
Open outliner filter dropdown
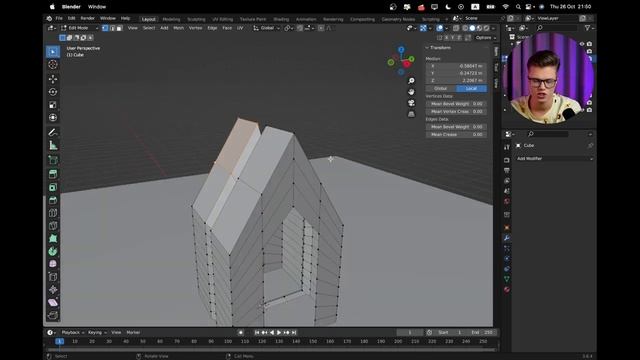pos(589,28)
